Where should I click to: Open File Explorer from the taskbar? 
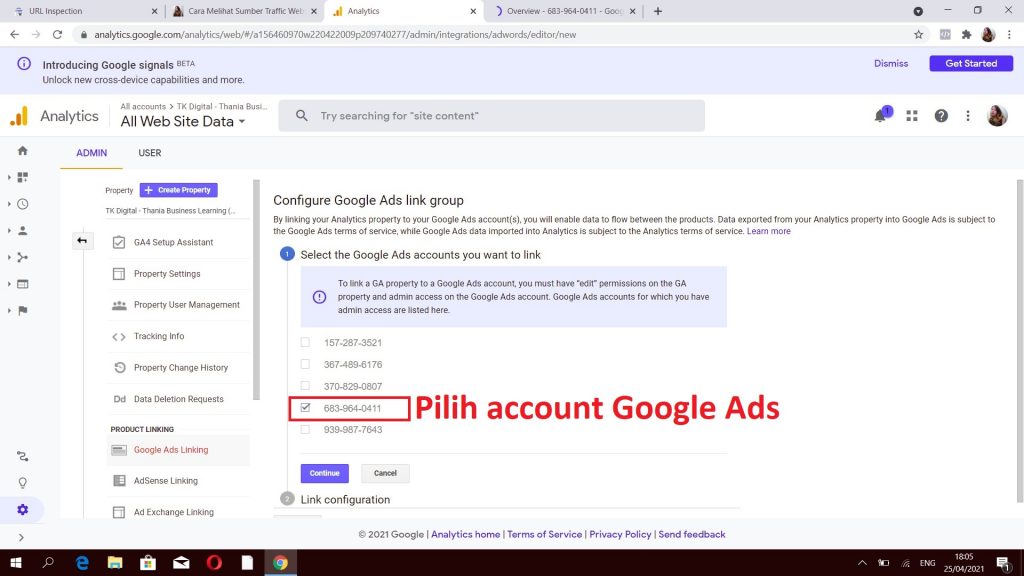pyautogui.click(x=115, y=562)
